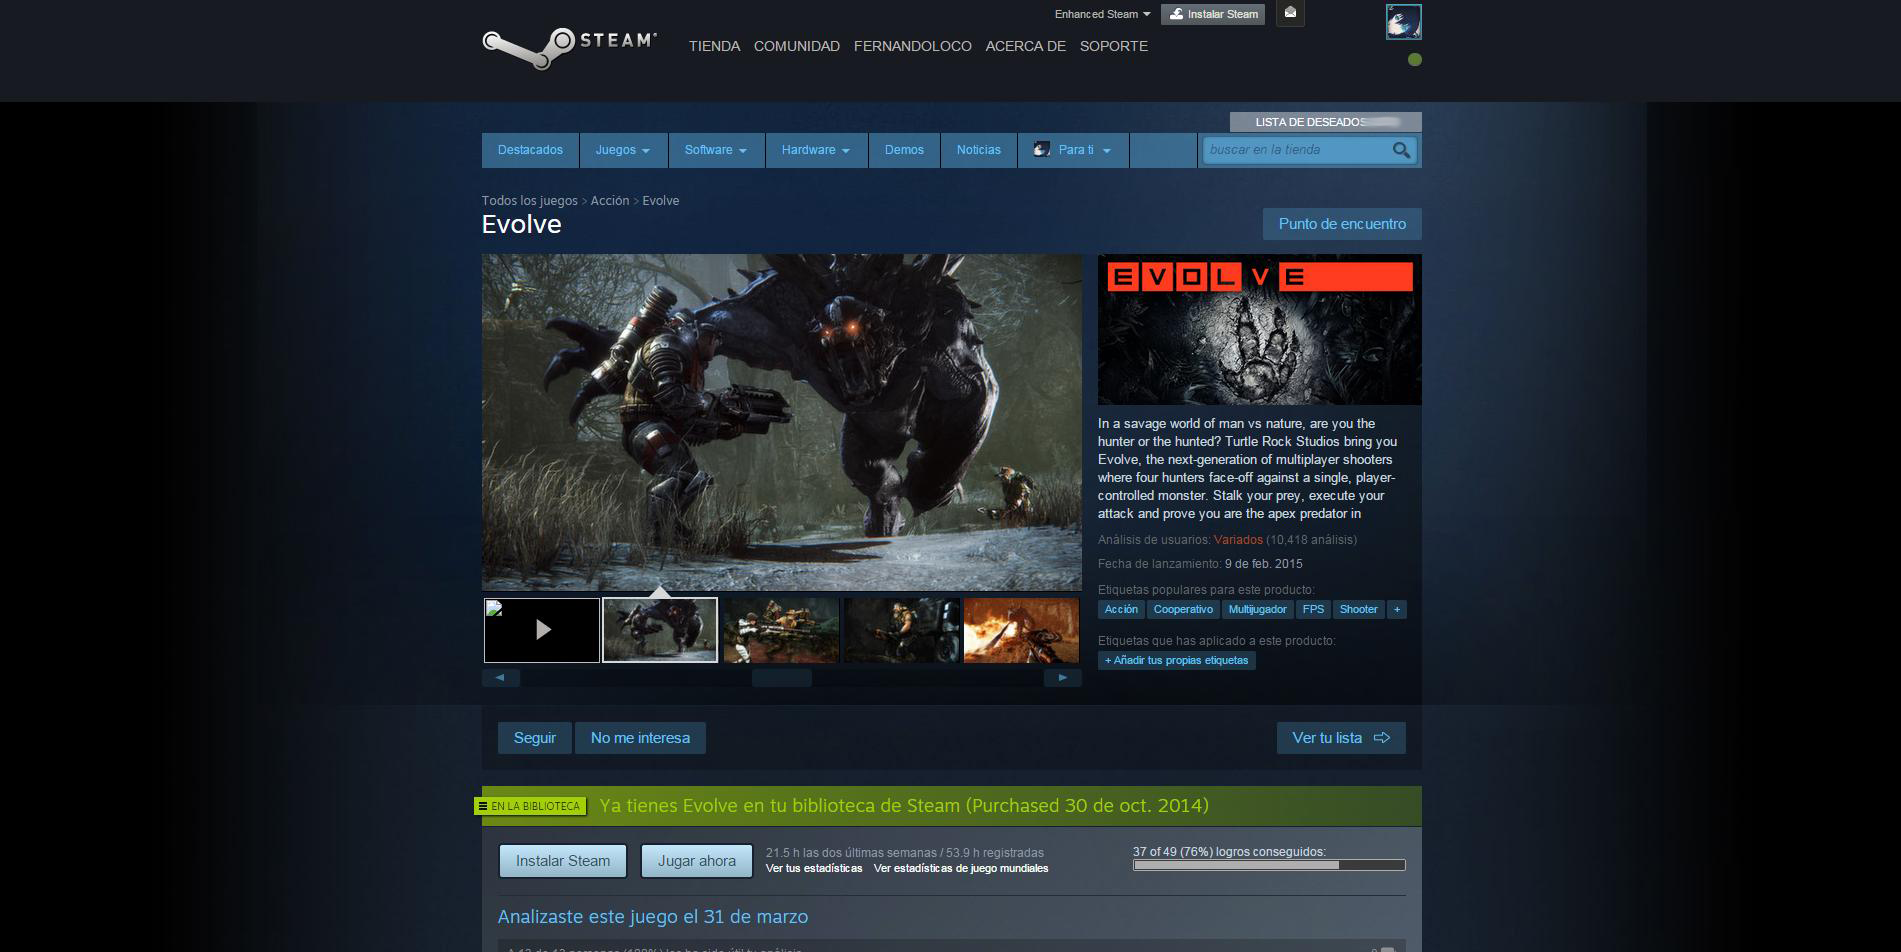
Task: Select the hunter with gun screenshot thumbnail
Action: [x=781, y=630]
